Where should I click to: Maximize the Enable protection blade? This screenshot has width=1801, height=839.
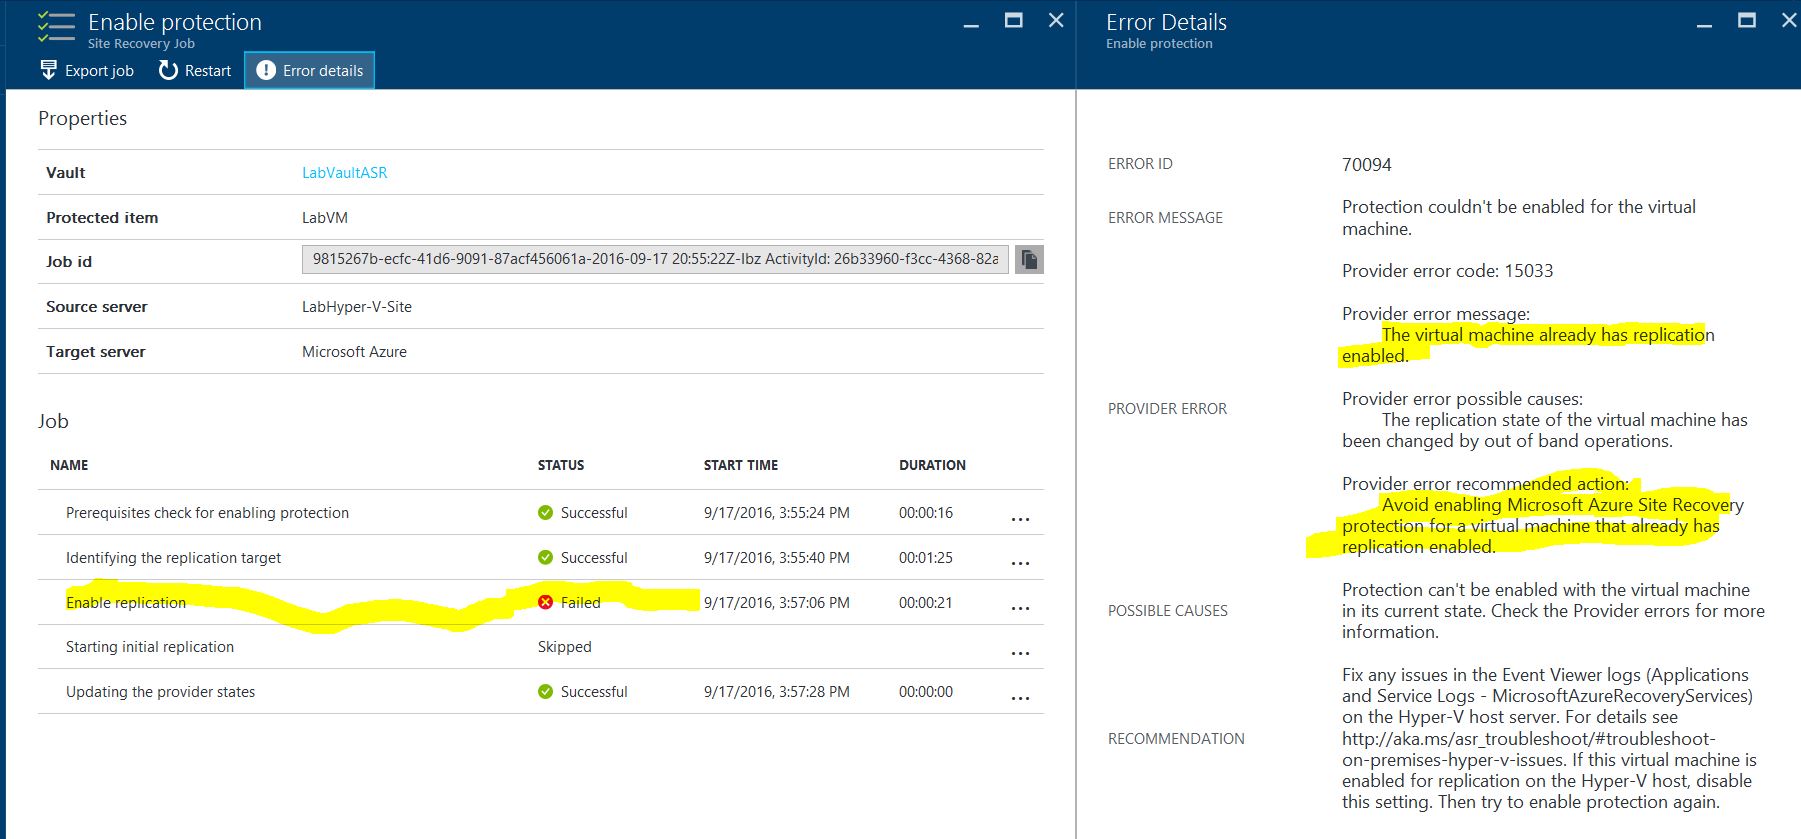click(1013, 21)
